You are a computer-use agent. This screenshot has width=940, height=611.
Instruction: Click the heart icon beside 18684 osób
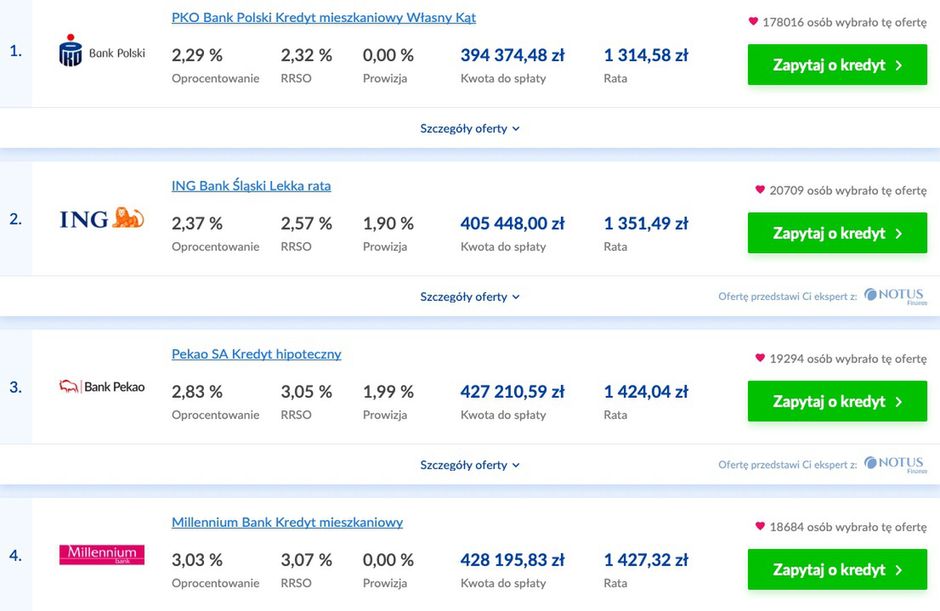pyautogui.click(x=760, y=526)
